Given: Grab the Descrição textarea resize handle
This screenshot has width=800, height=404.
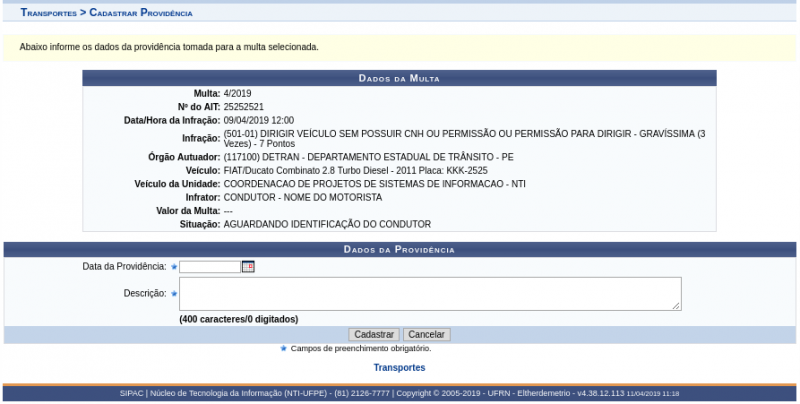Looking at the screenshot, I should click(x=676, y=306).
